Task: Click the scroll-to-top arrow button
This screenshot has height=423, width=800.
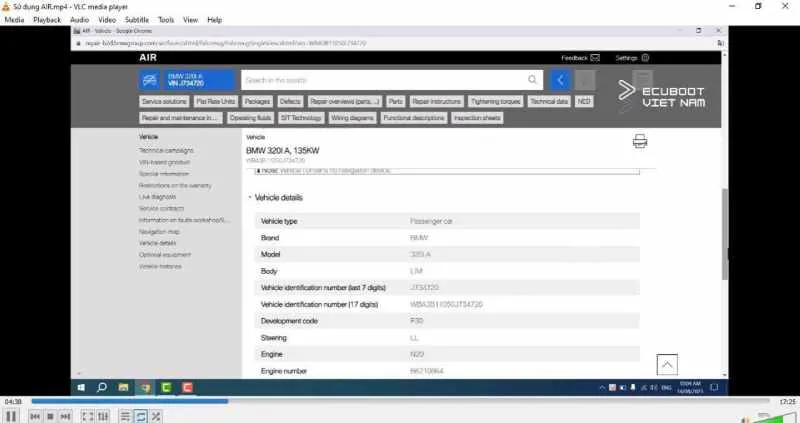Action: click(667, 365)
